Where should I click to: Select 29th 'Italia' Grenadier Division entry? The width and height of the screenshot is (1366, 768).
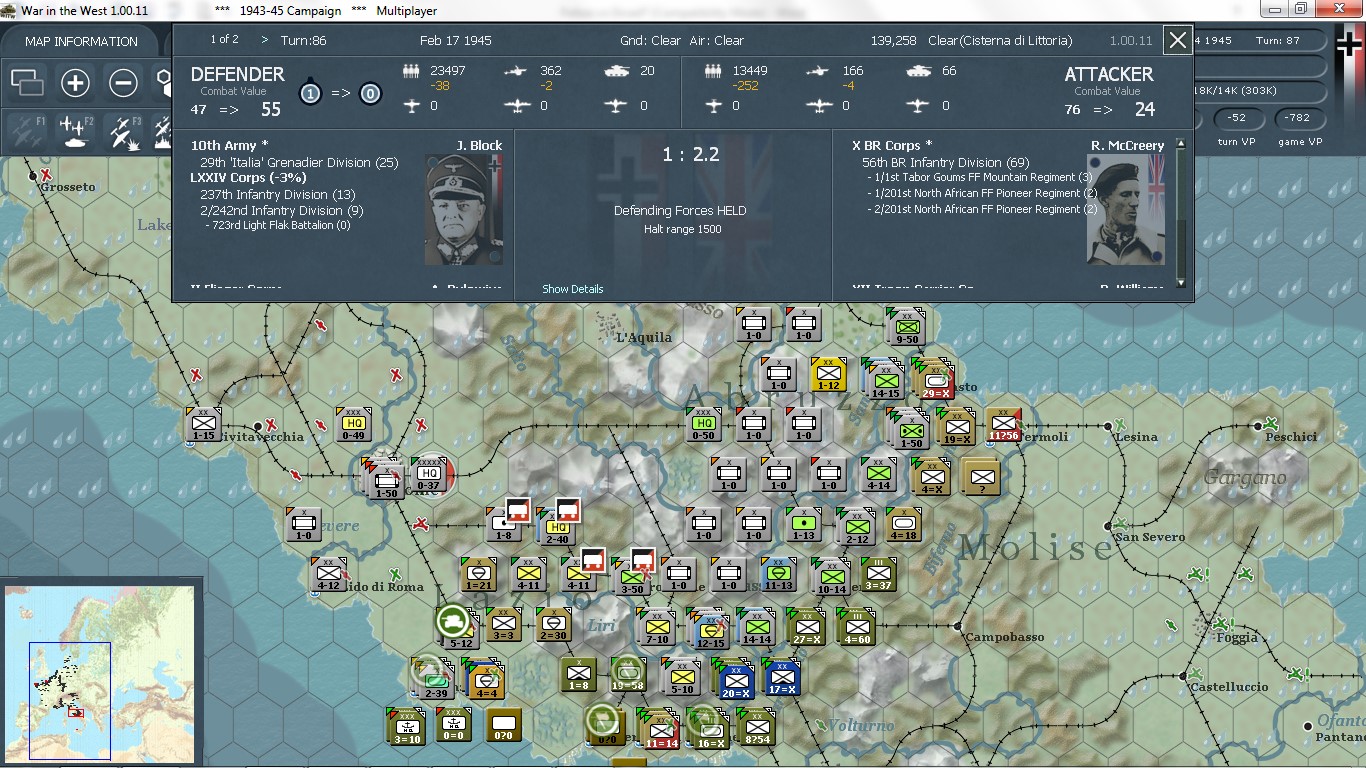300,162
